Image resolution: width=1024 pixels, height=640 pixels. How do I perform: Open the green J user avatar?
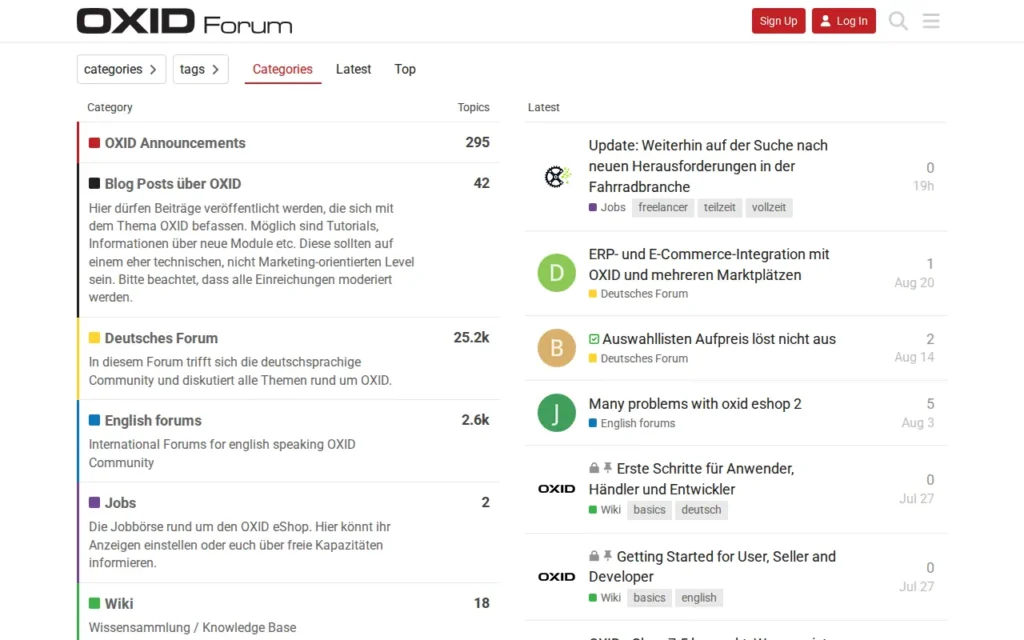click(556, 413)
